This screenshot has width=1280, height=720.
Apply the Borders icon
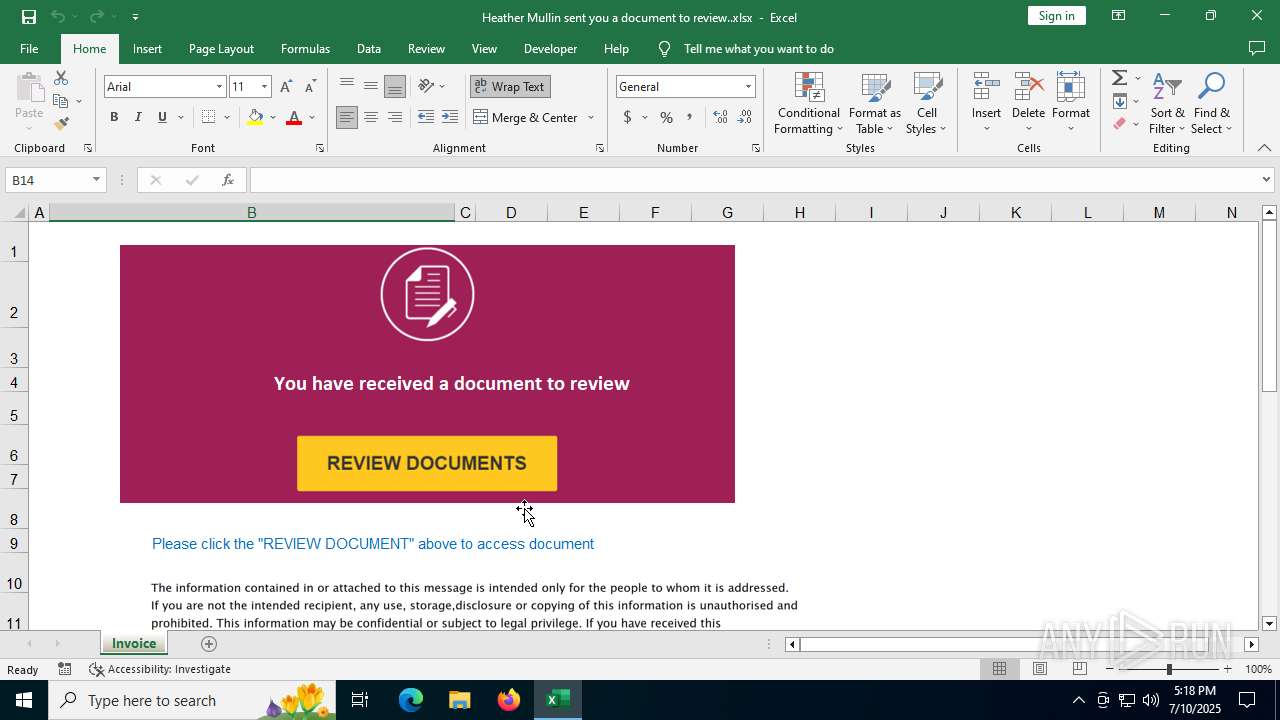[x=208, y=117]
